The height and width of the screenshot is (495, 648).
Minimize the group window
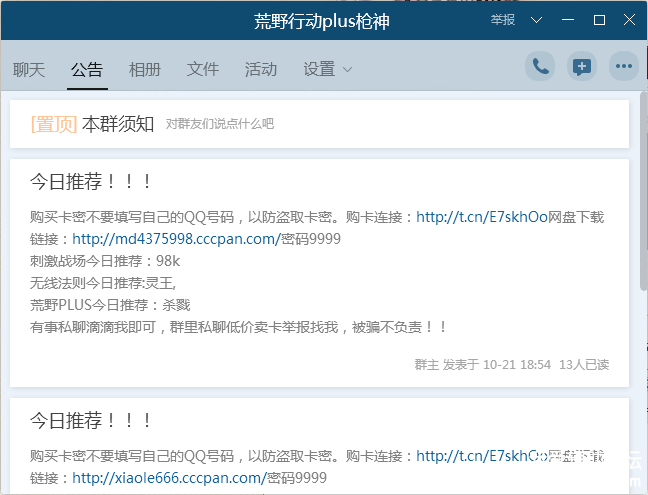pyautogui.click(x=568, y=20)
